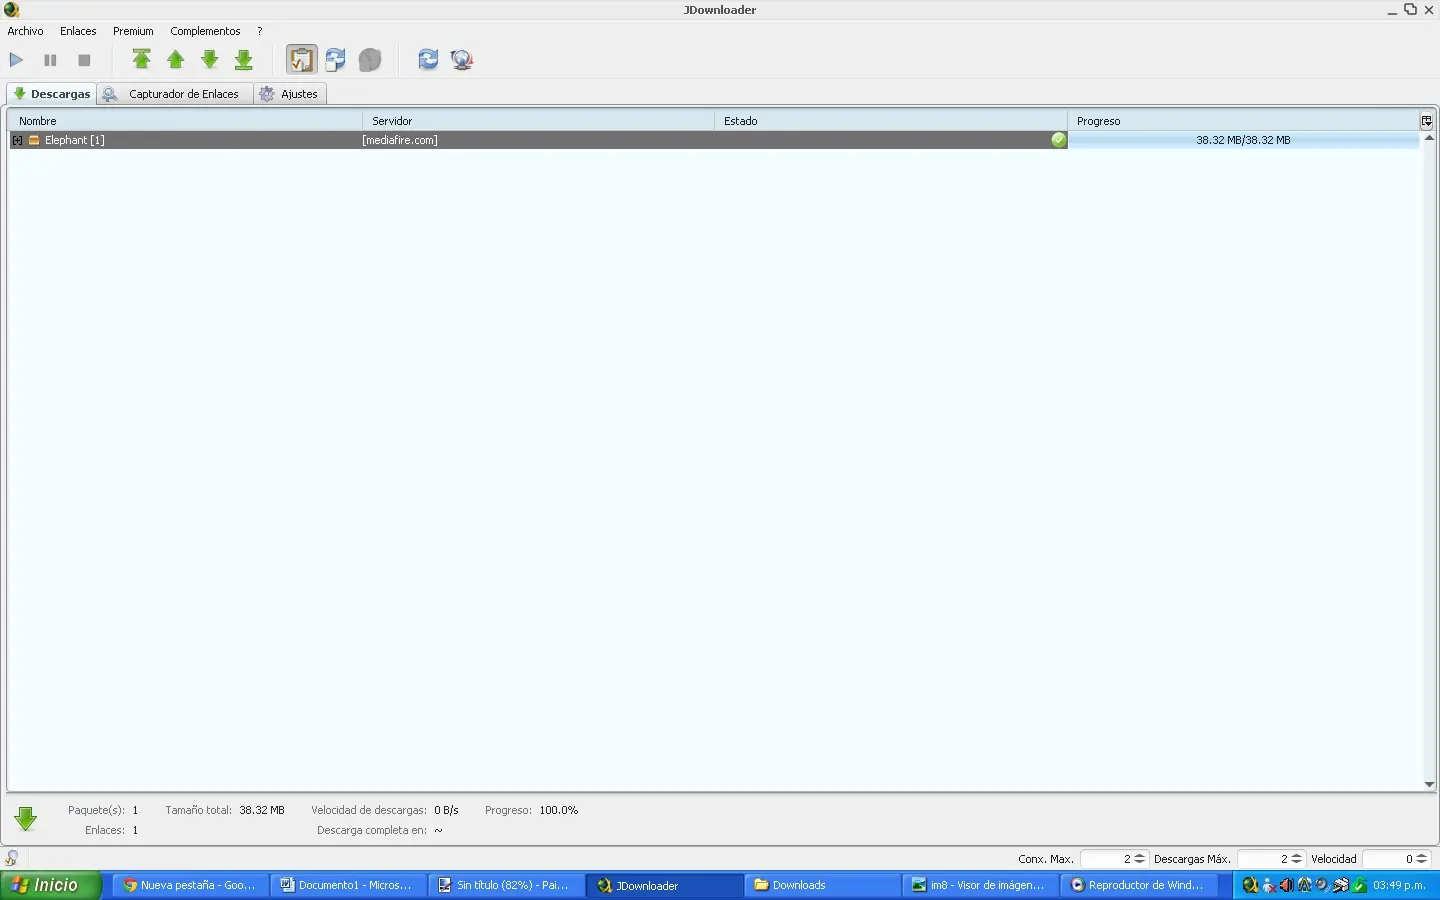The image size is (1440, 900).
Task: Switch to the Descargas tab
Action: point(52,94)
